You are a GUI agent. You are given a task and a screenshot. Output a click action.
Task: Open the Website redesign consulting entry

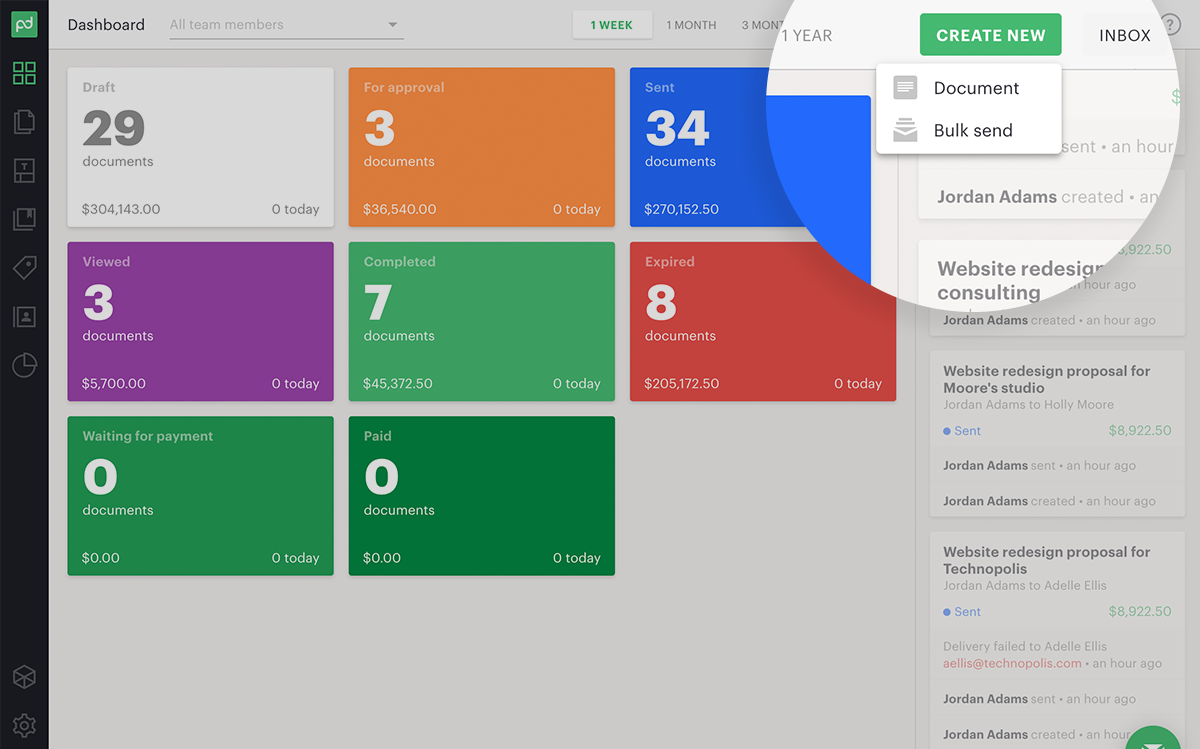(x=1020, y=281)
